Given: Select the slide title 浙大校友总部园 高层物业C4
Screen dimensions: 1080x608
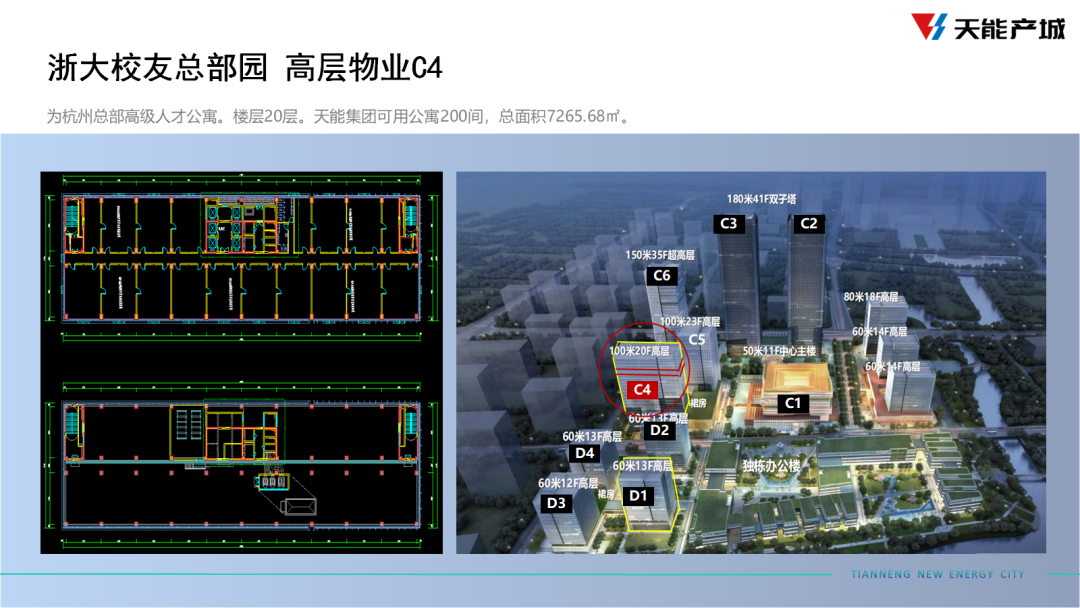Looking at the screenshot, I should pos(245,68).
